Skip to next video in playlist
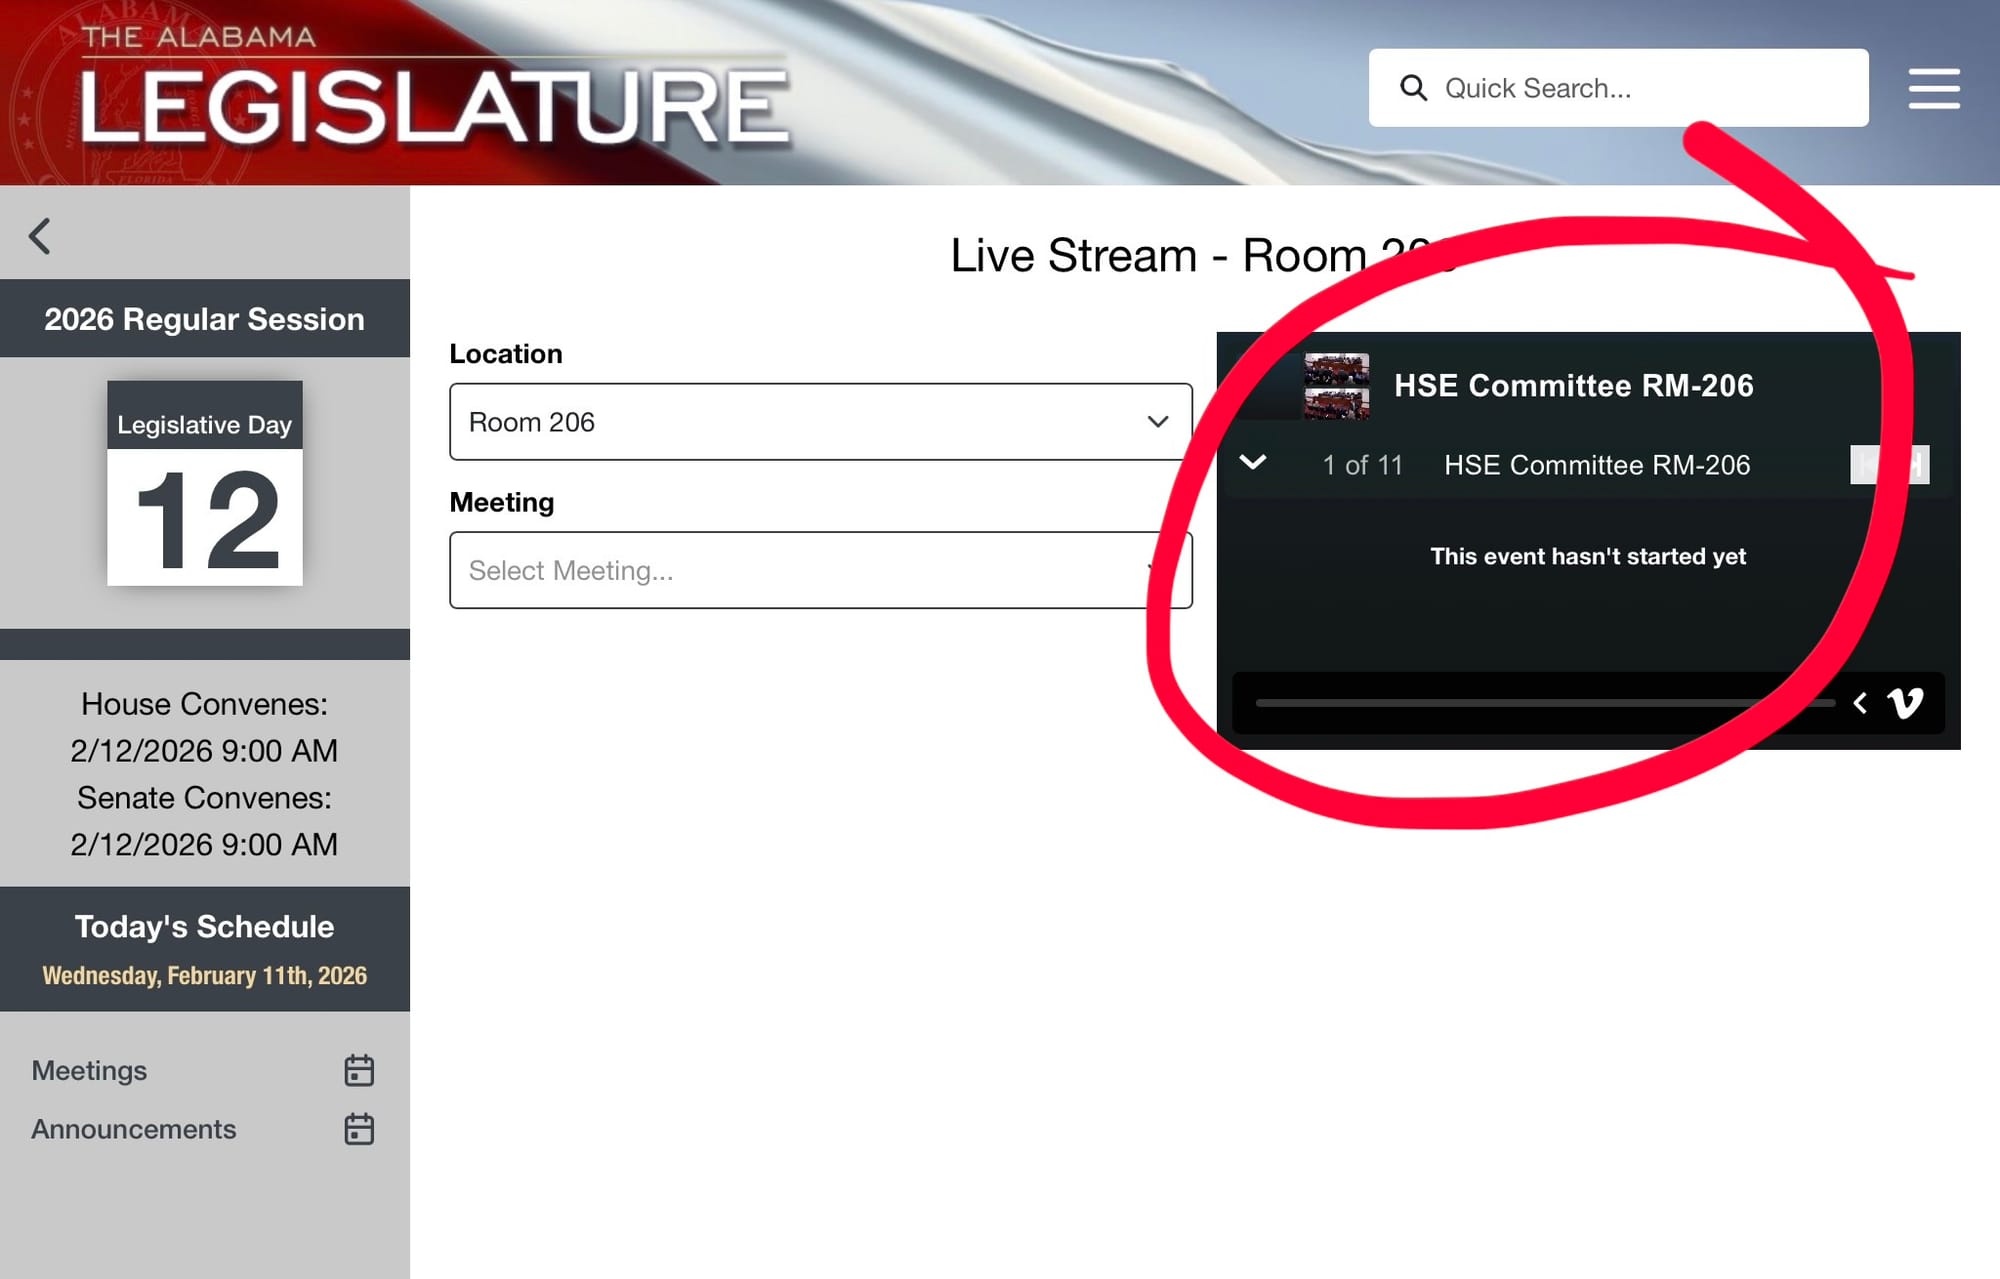The height and width of the screenshot is (1279, 2000). click(x=1913, y=465)
